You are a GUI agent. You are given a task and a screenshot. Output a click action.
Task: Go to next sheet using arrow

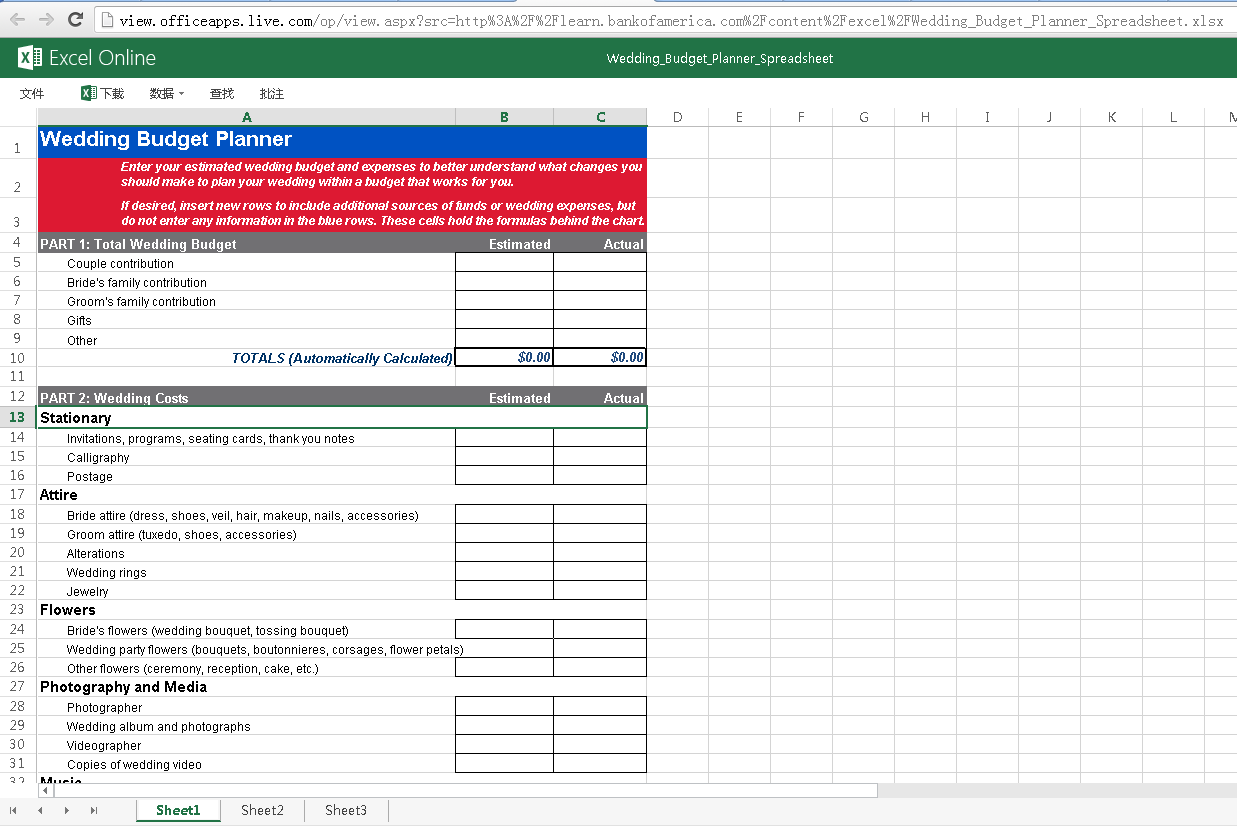tap(67, 810)
